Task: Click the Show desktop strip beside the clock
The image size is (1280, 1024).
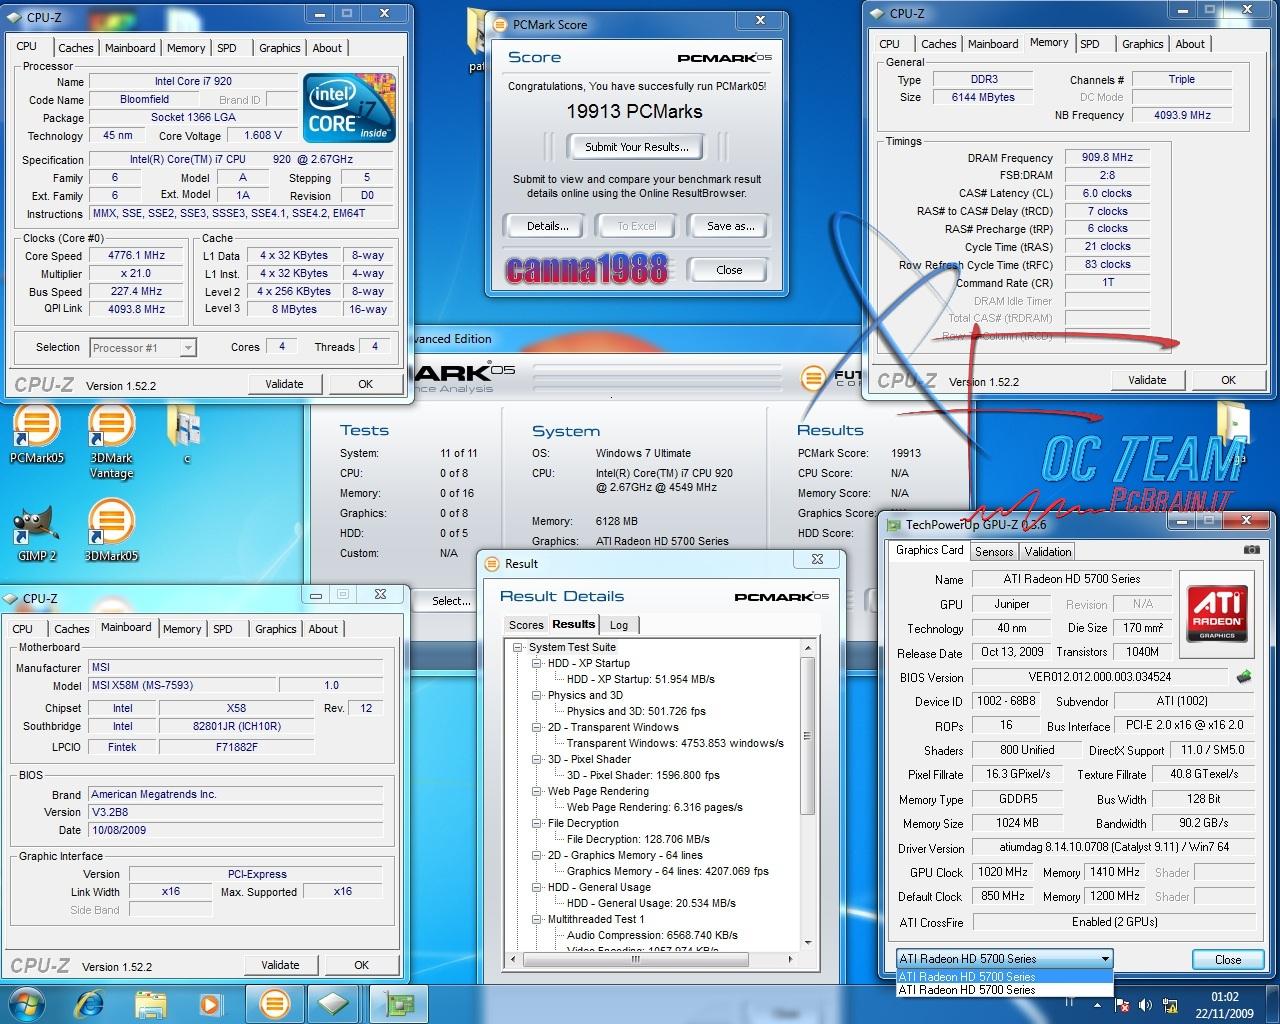Action: click(1273, 1004)
